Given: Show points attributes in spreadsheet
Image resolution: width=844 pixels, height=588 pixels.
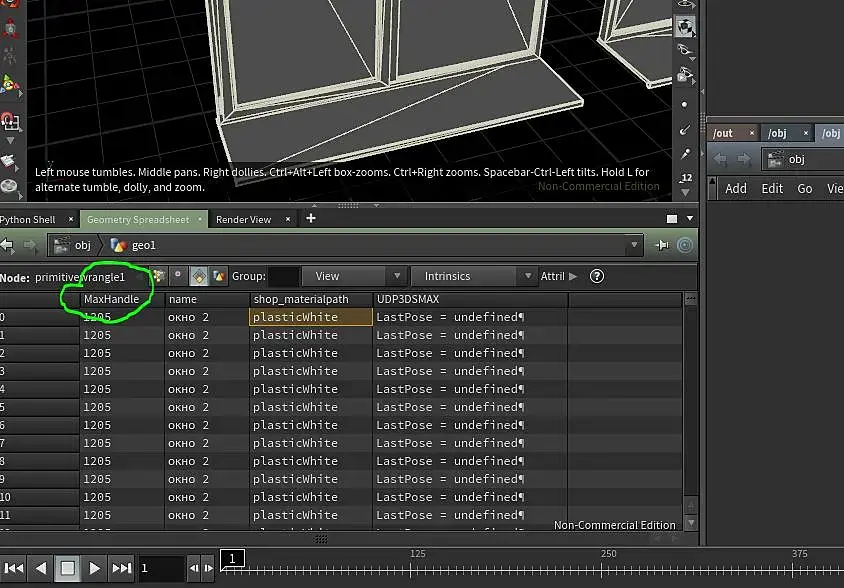Looking at the screenshot, I should pyautogui.click(x=158, y=276).
